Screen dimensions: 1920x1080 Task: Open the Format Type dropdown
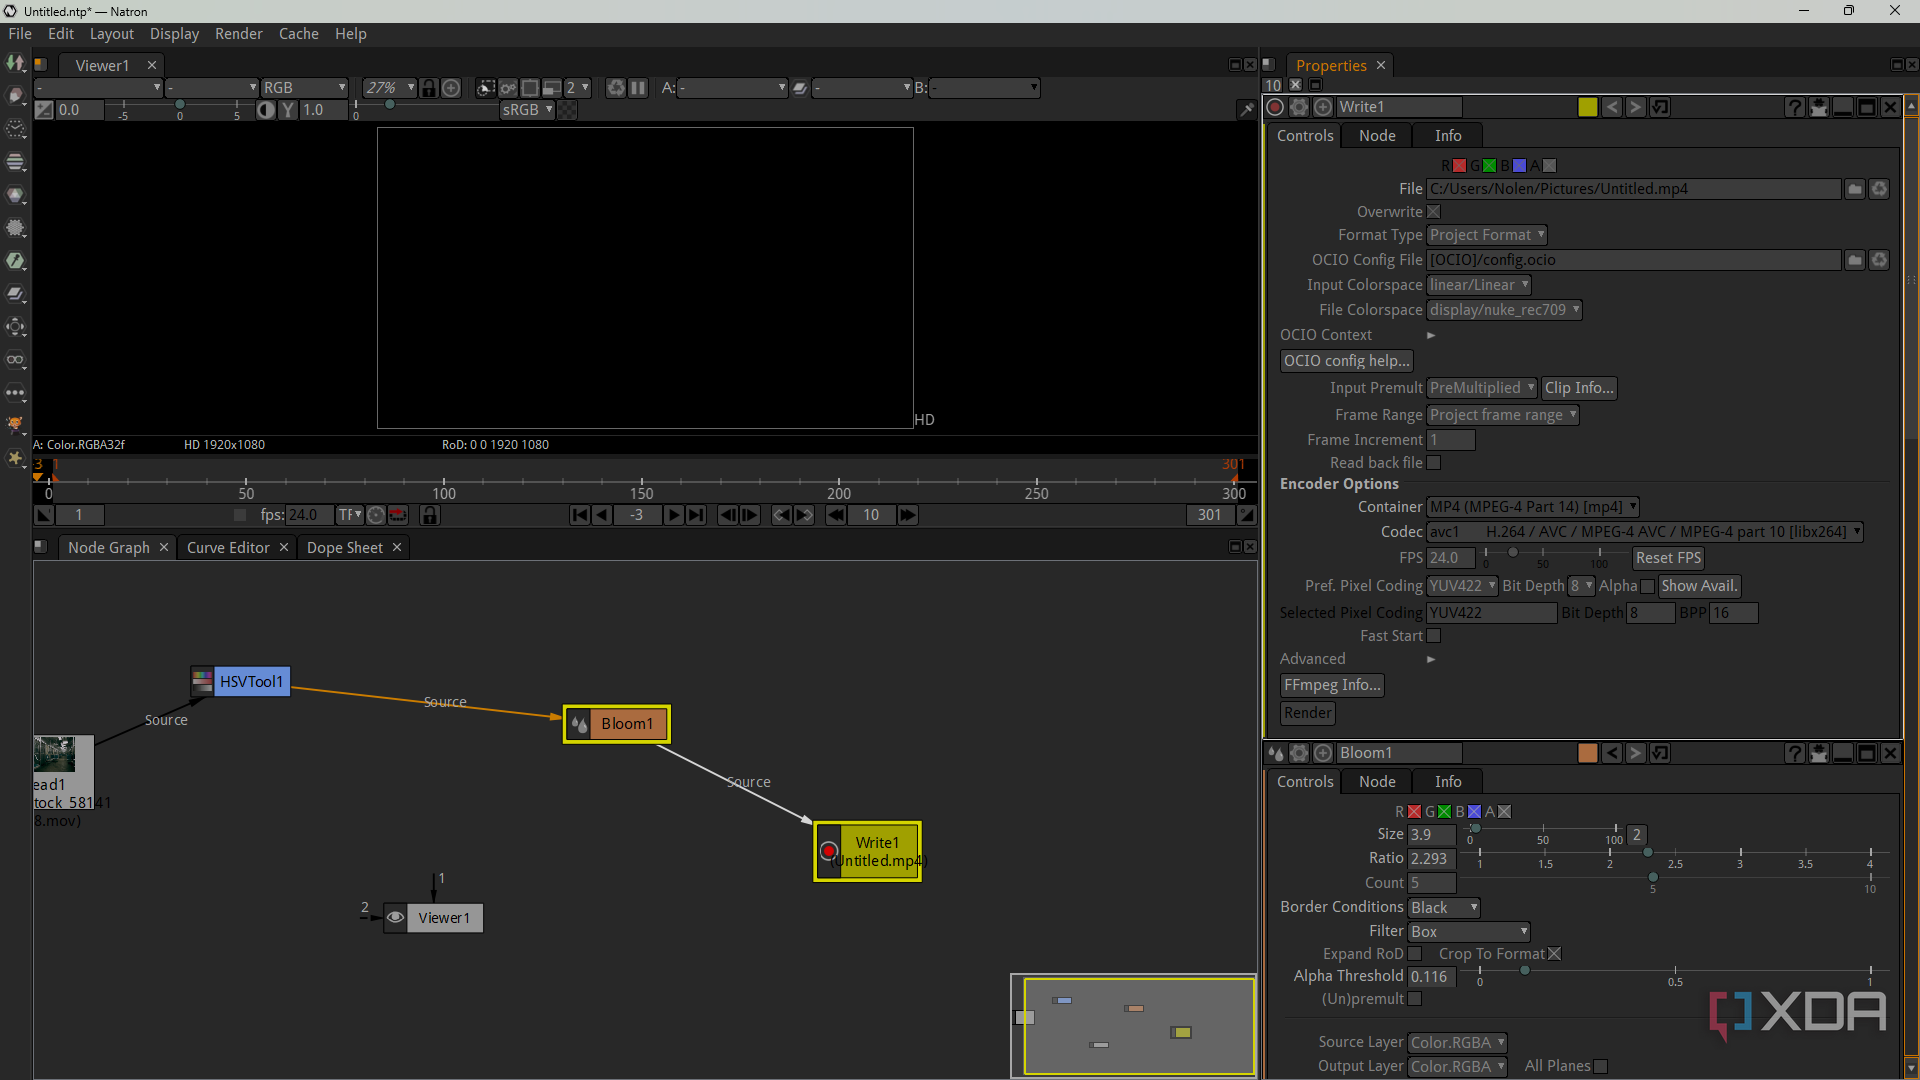(1487, 235)
